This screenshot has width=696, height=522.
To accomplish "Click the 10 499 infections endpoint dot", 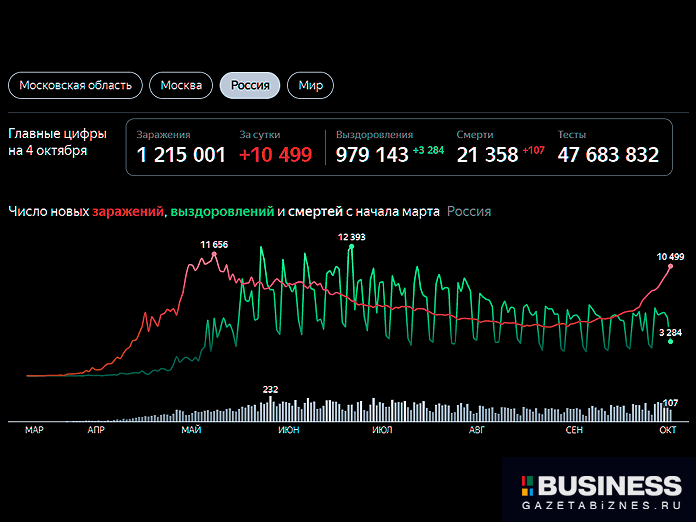I will [x=670, y=267].
